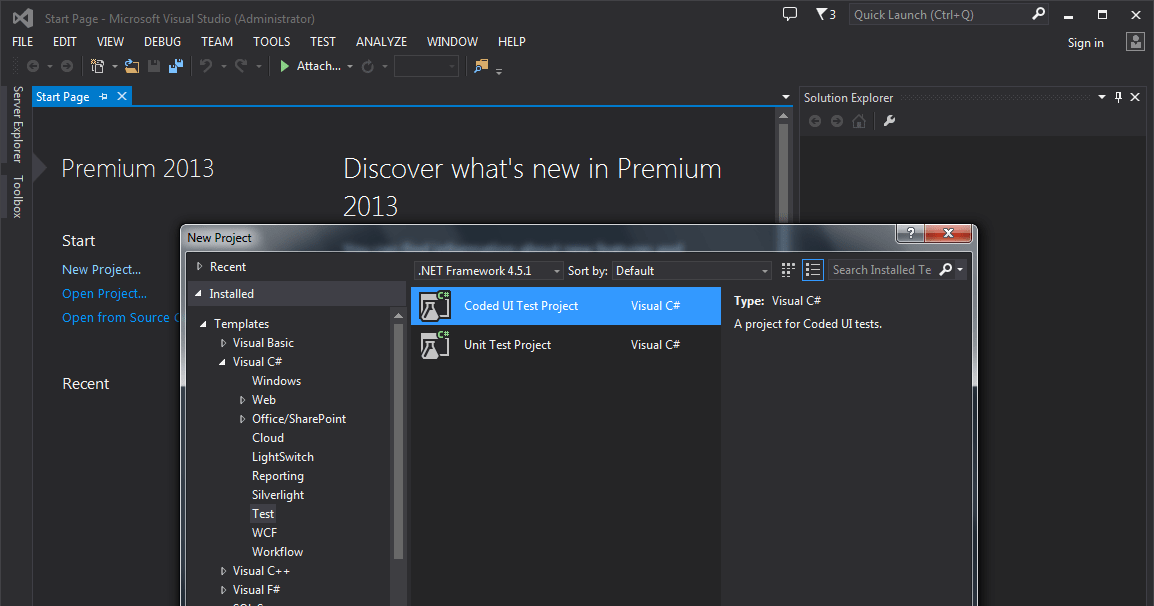This screenshot has height=606, width=1154.
Task: Pin the Solution Explorer panel
Action: coord(1118,97)
